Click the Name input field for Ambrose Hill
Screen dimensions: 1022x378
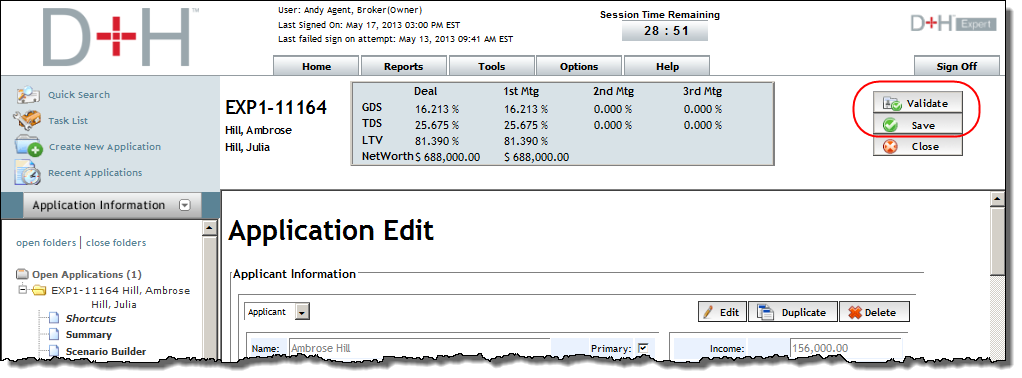418,348
